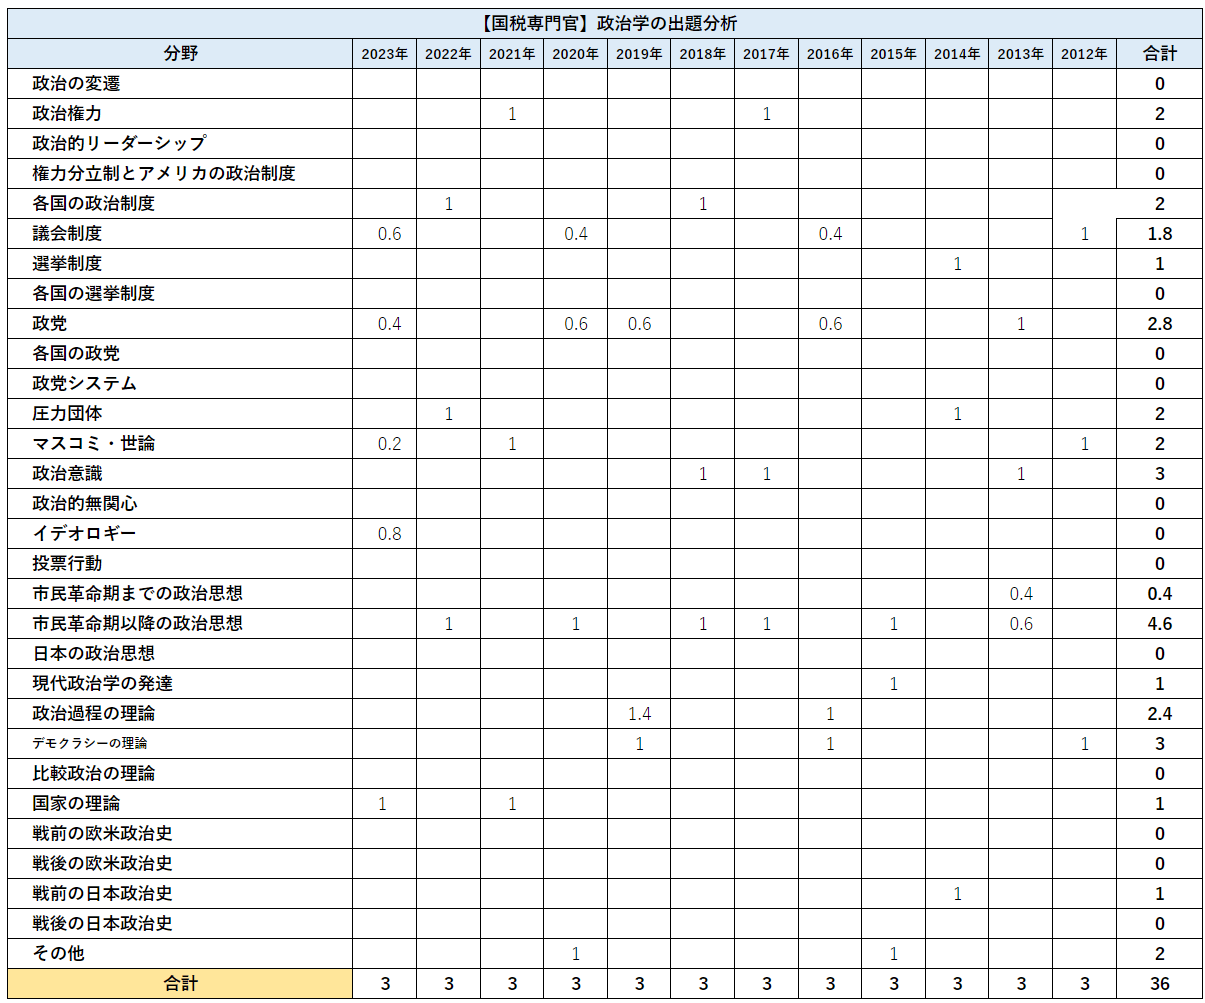Click the 1.4 value in 政治過程の理論 row

[x=639, y=714]
